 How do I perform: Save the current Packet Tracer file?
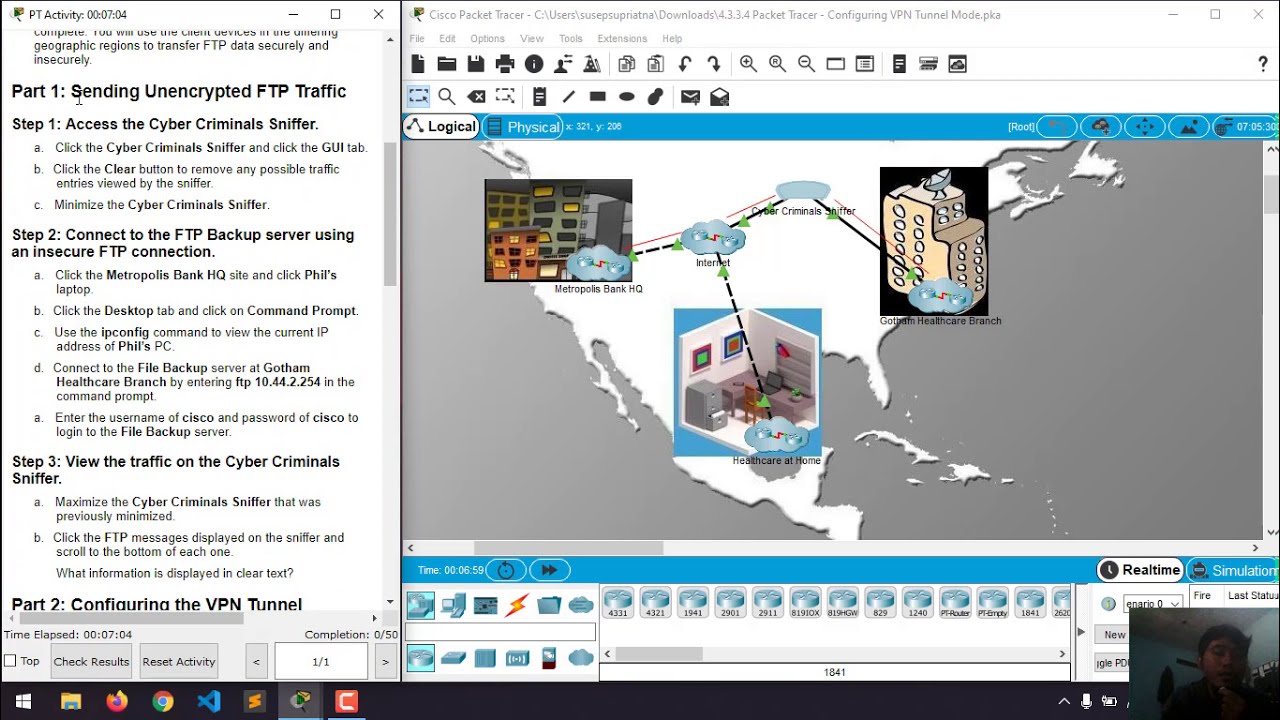click(x=476, y=64)
